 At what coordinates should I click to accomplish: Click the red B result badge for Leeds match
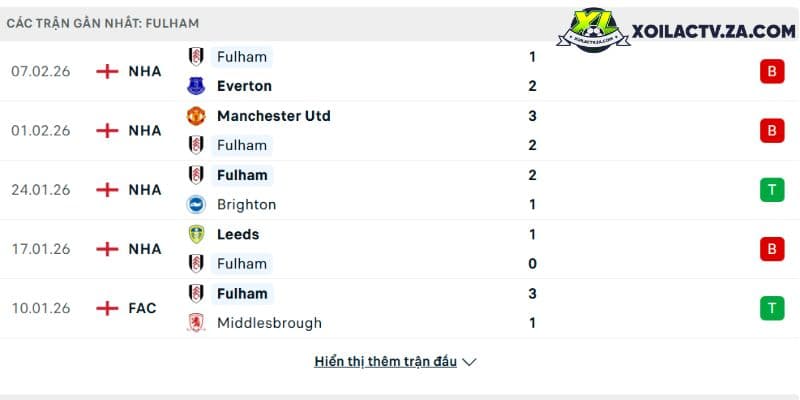772,249
